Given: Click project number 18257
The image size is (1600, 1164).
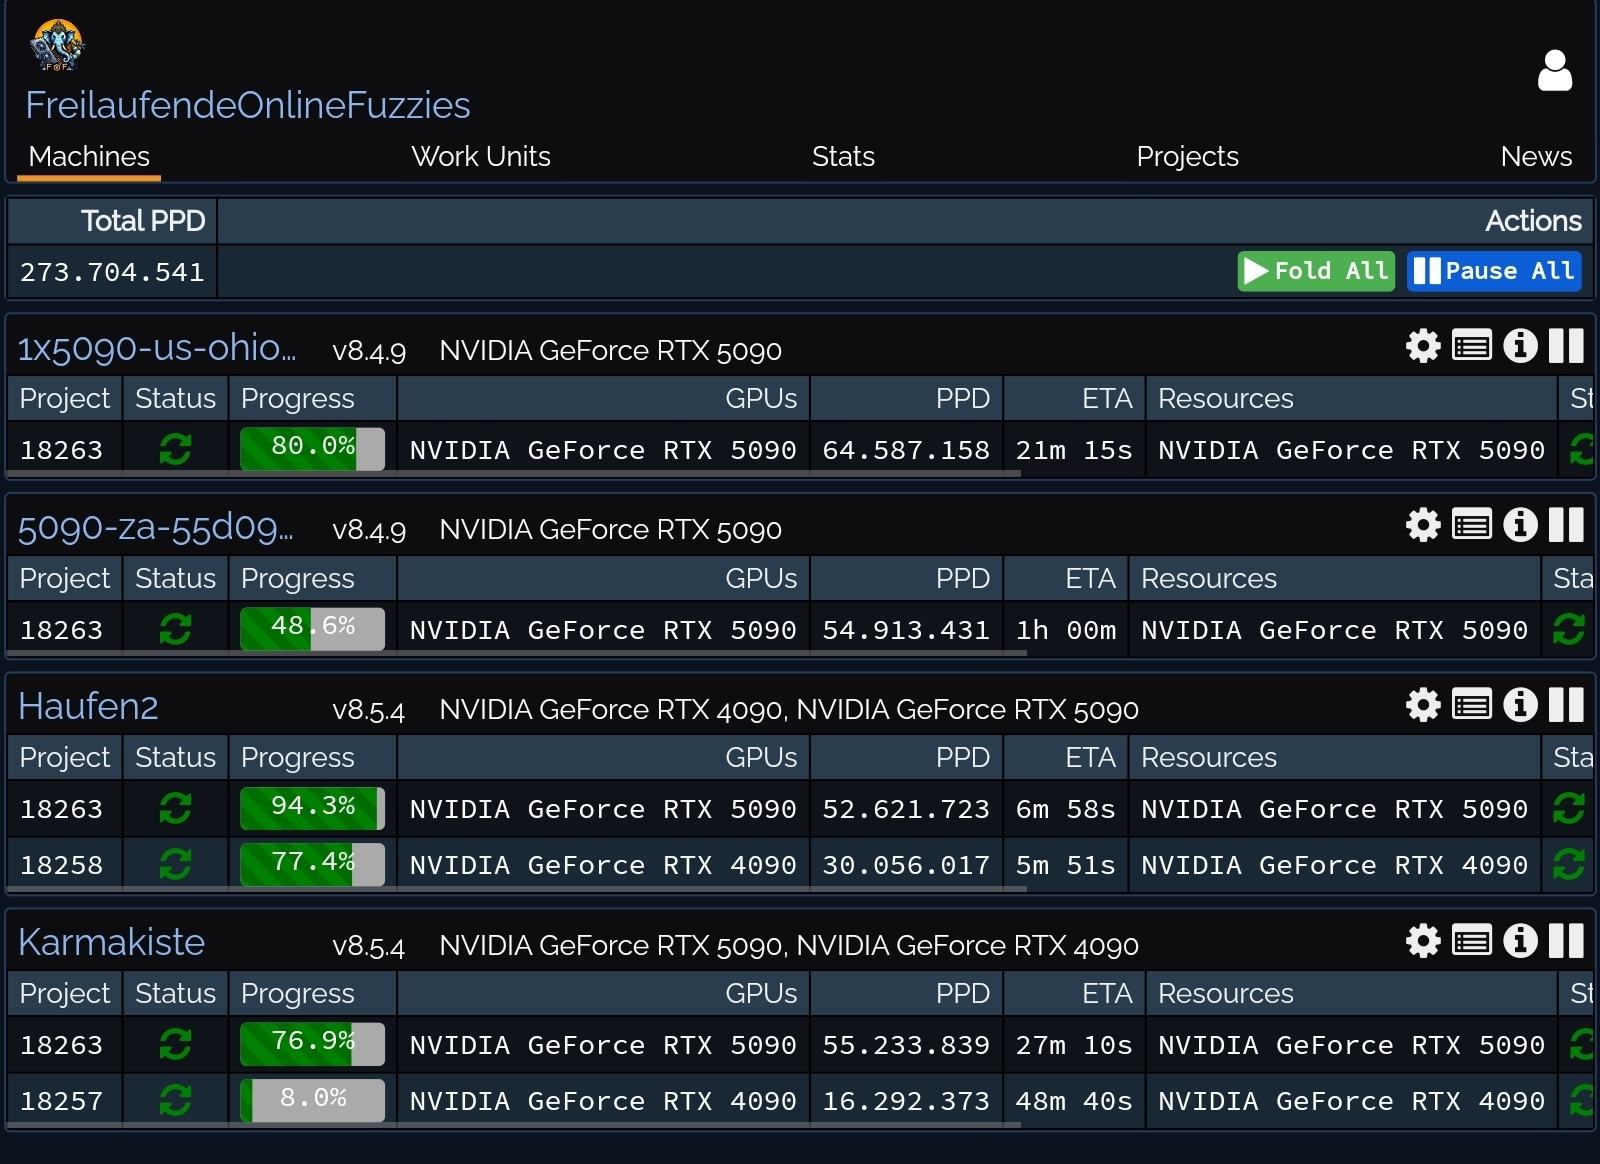Looking at the screenshot, I should [x=61, y=1101].
